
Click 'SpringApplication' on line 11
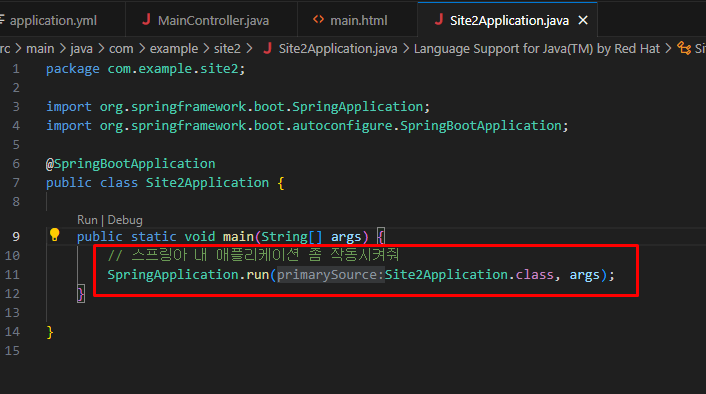pos(173,275)
